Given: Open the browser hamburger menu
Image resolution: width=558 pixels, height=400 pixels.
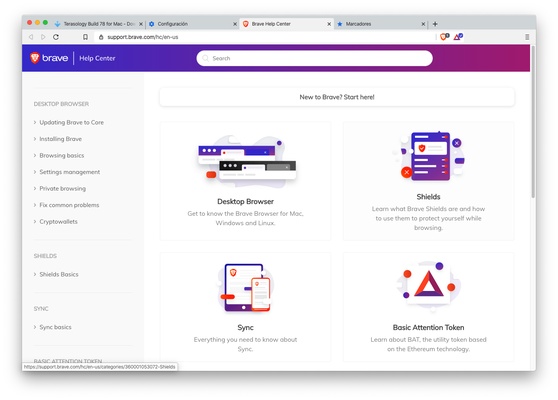Looking at the screenshot, I should point(527,37).
